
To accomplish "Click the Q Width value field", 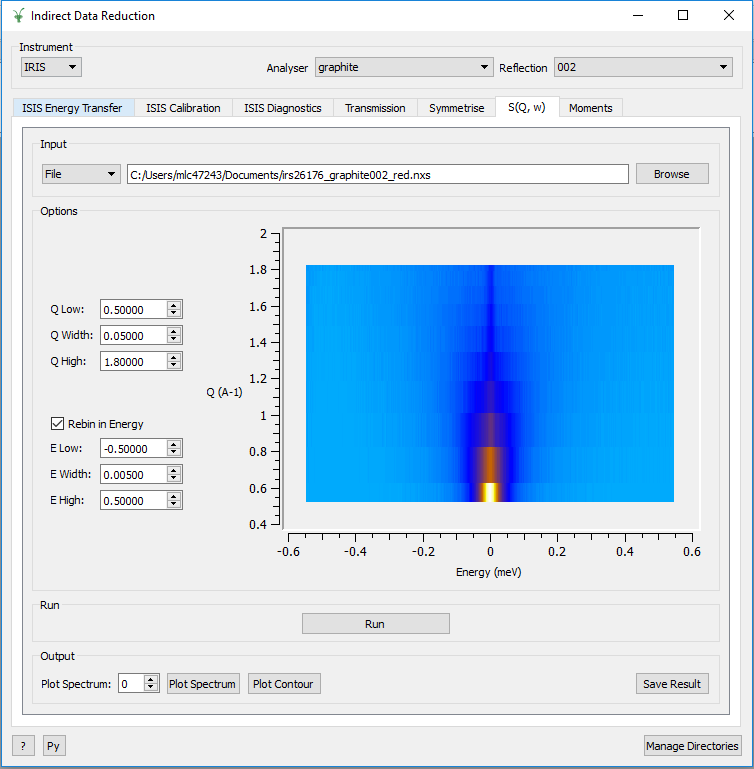I will (x=133, y=335).
